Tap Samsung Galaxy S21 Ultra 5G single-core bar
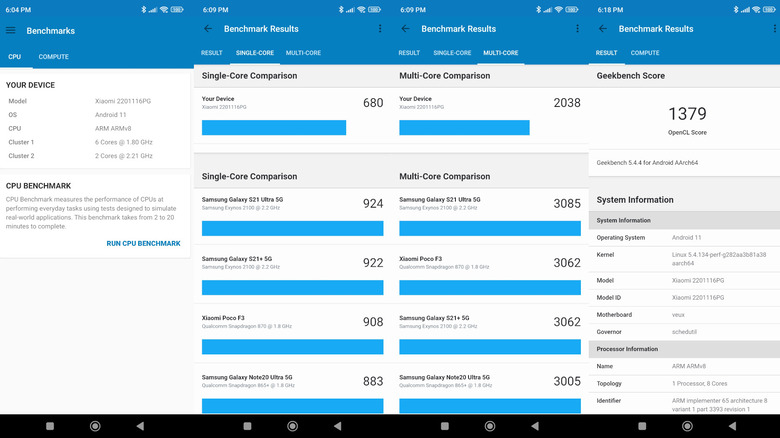The image size is (780, 438). point(292,228)
